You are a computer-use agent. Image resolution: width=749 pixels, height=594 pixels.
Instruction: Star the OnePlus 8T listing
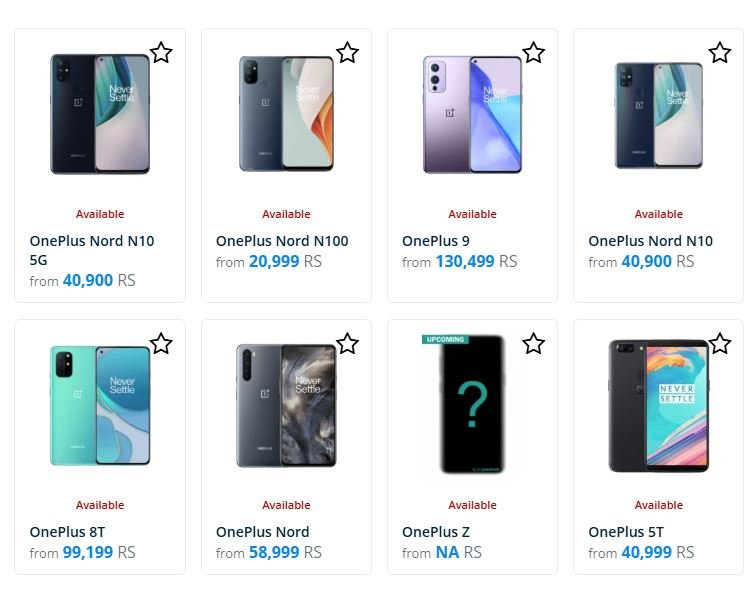coord(161,344)
